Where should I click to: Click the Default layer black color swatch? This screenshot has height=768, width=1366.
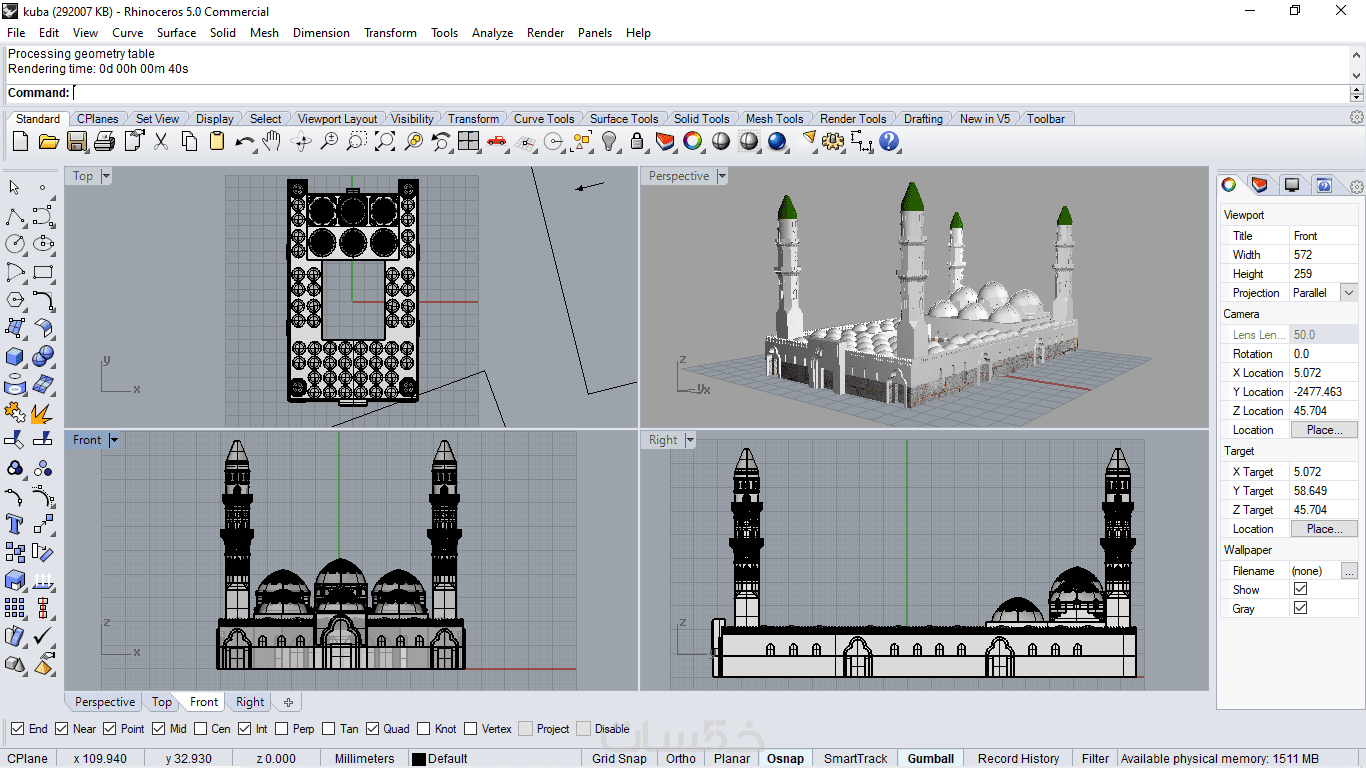(x=419, y=759)
